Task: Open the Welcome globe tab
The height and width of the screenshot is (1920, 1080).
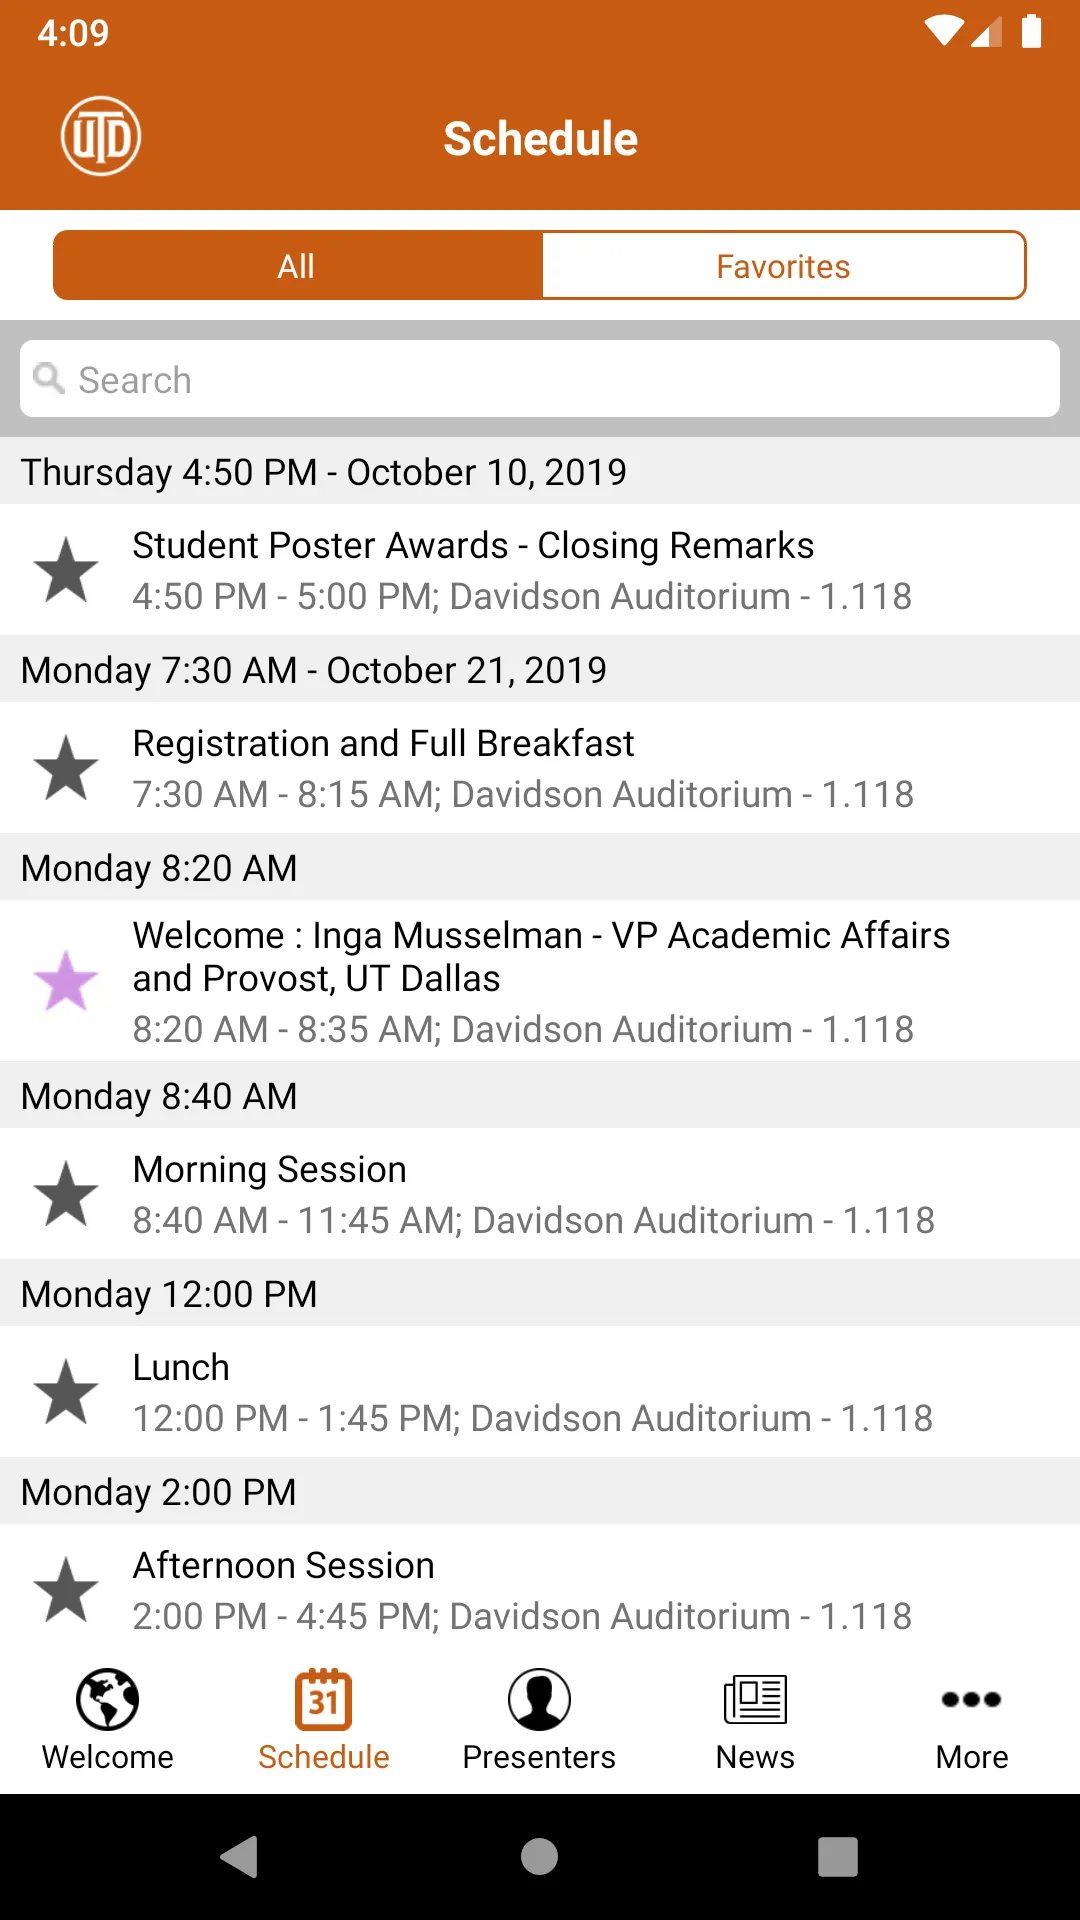Action: coord(108,1699)
